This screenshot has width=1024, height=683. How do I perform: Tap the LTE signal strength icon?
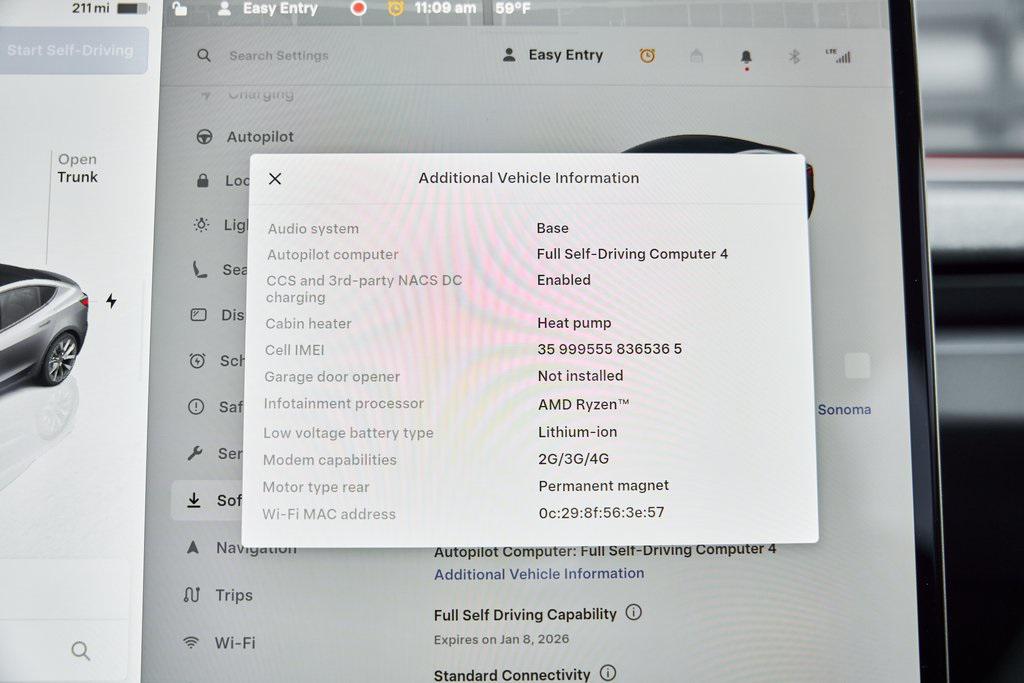(x=839, y=56)
